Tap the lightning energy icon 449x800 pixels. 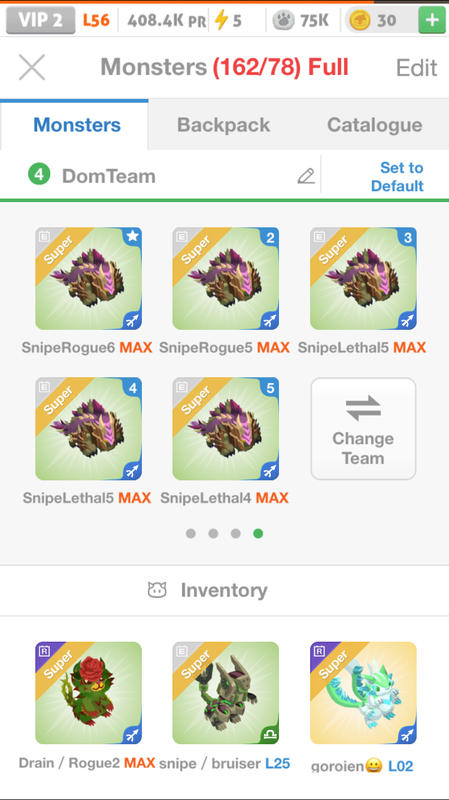pyautogui.click(x=221, y=20)
